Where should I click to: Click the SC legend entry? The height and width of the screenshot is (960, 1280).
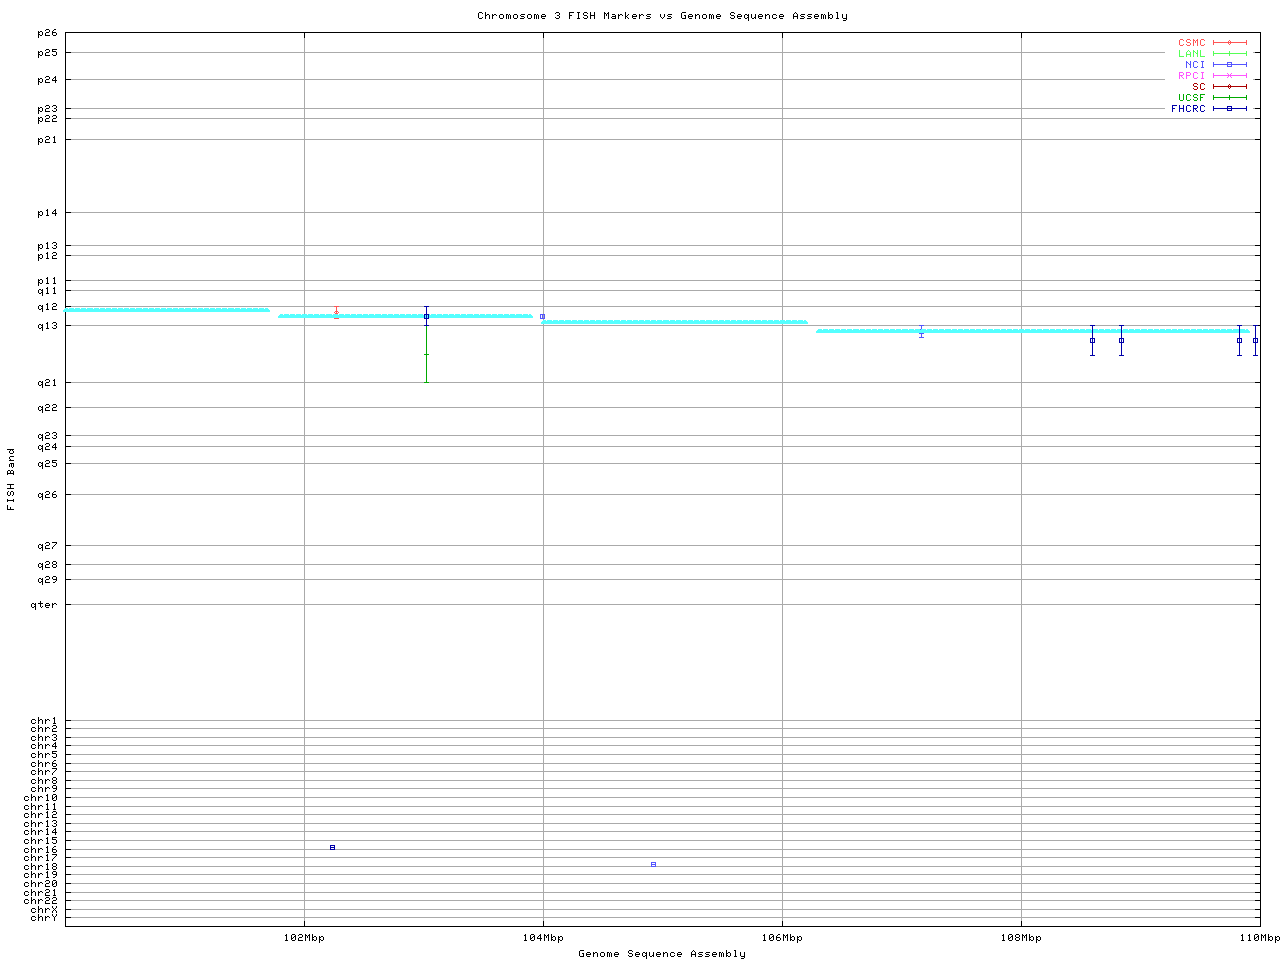click(1199, 87)
